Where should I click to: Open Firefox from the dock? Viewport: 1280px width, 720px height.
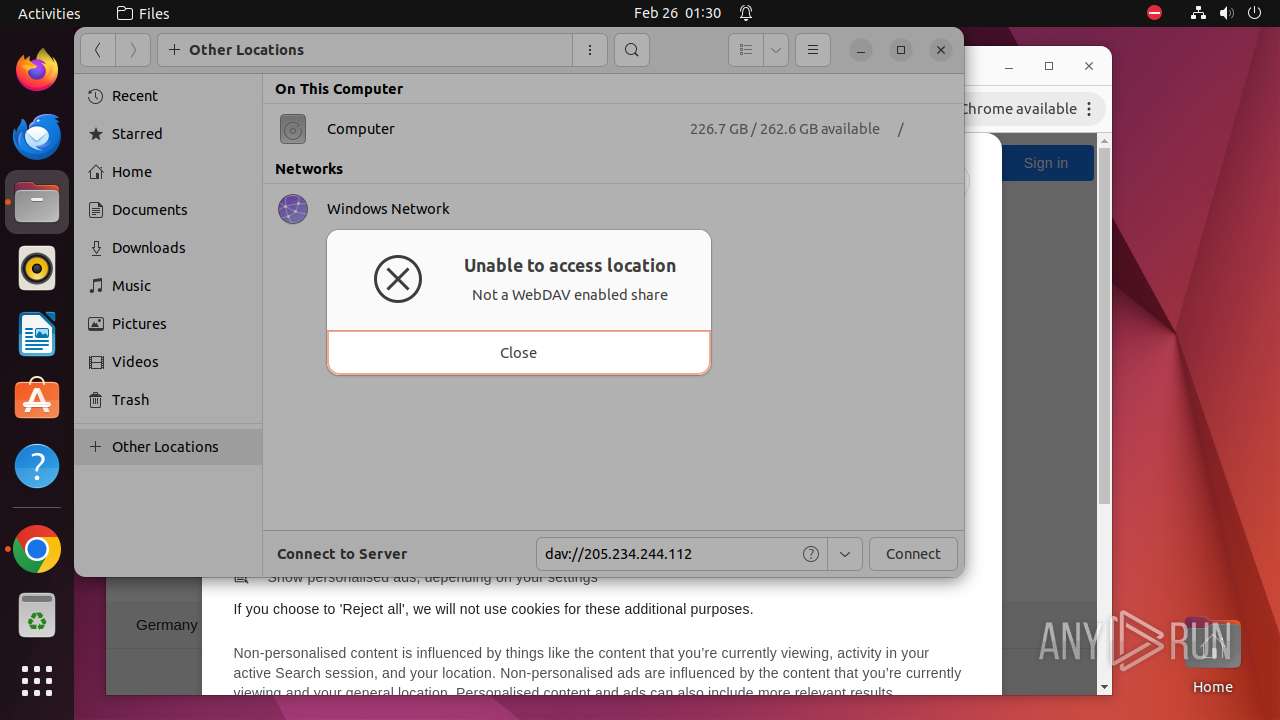click(x=37, y=71)
